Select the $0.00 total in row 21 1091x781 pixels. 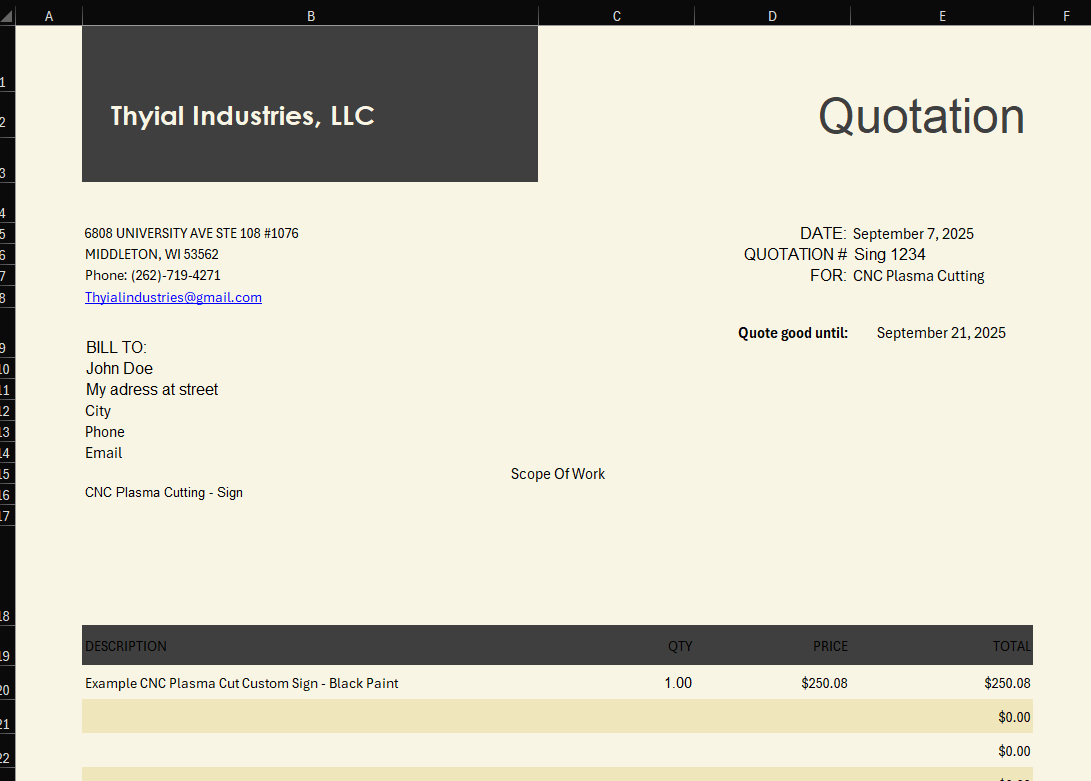(1014, 717)
